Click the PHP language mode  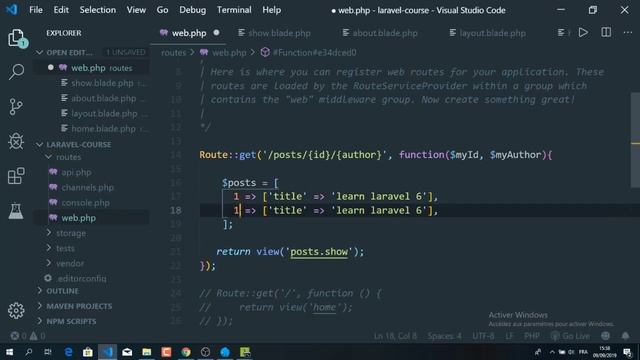[x=531, y=336]
